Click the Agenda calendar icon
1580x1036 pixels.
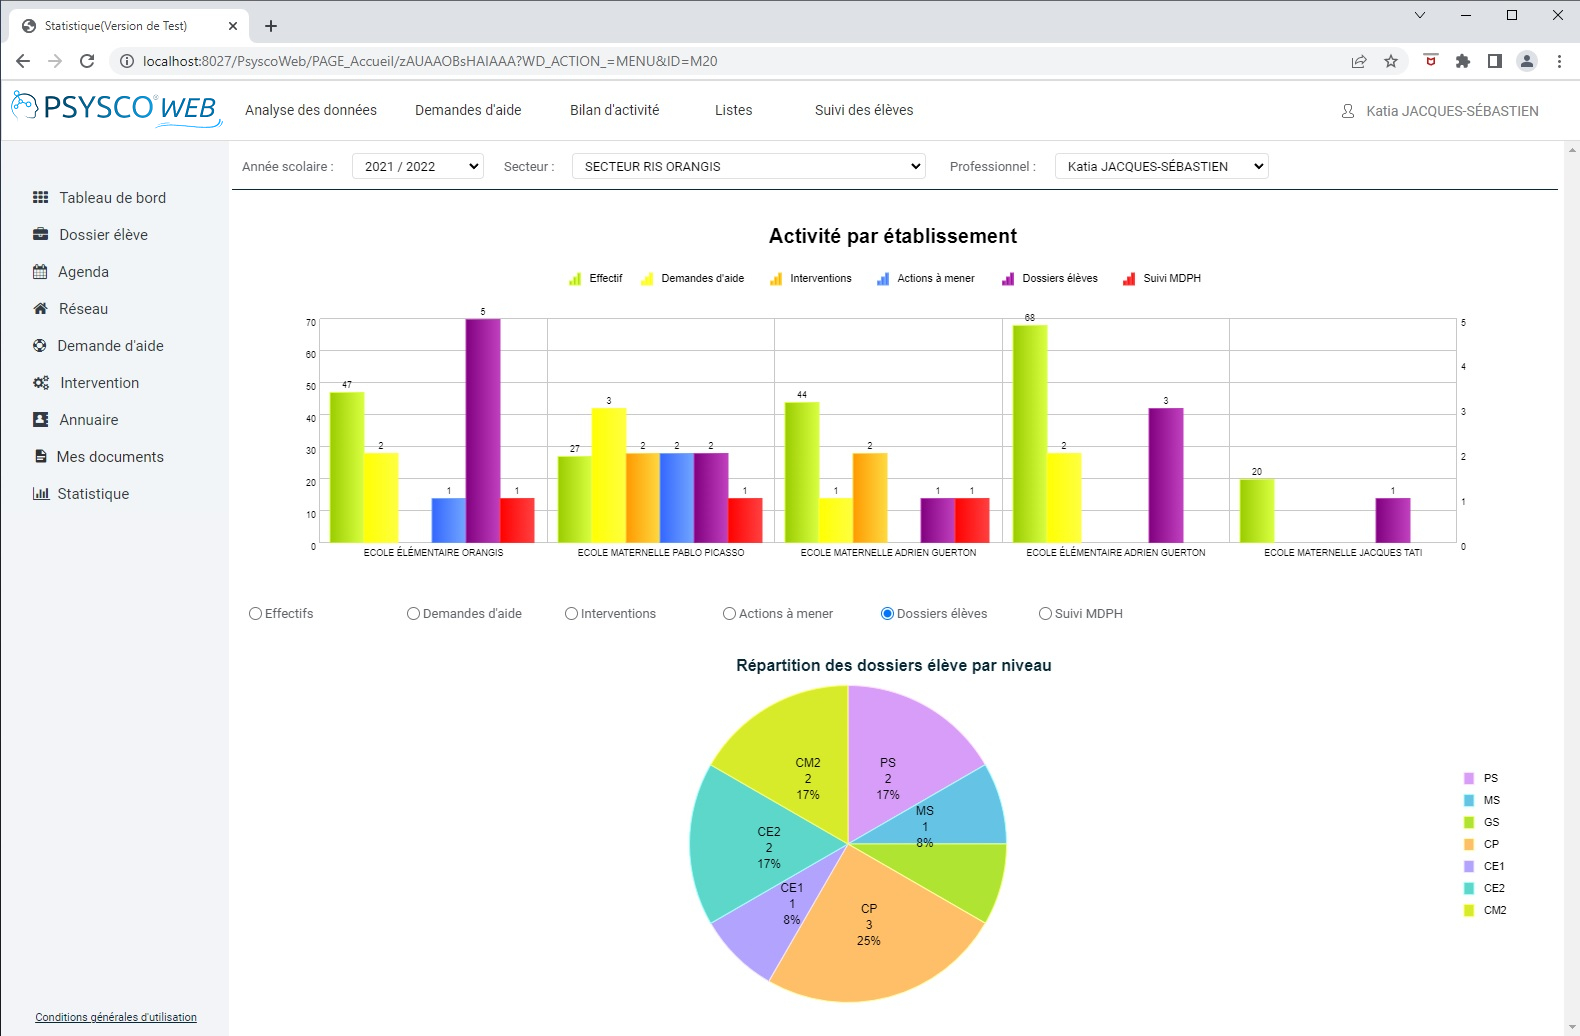(x=40, y=272)
